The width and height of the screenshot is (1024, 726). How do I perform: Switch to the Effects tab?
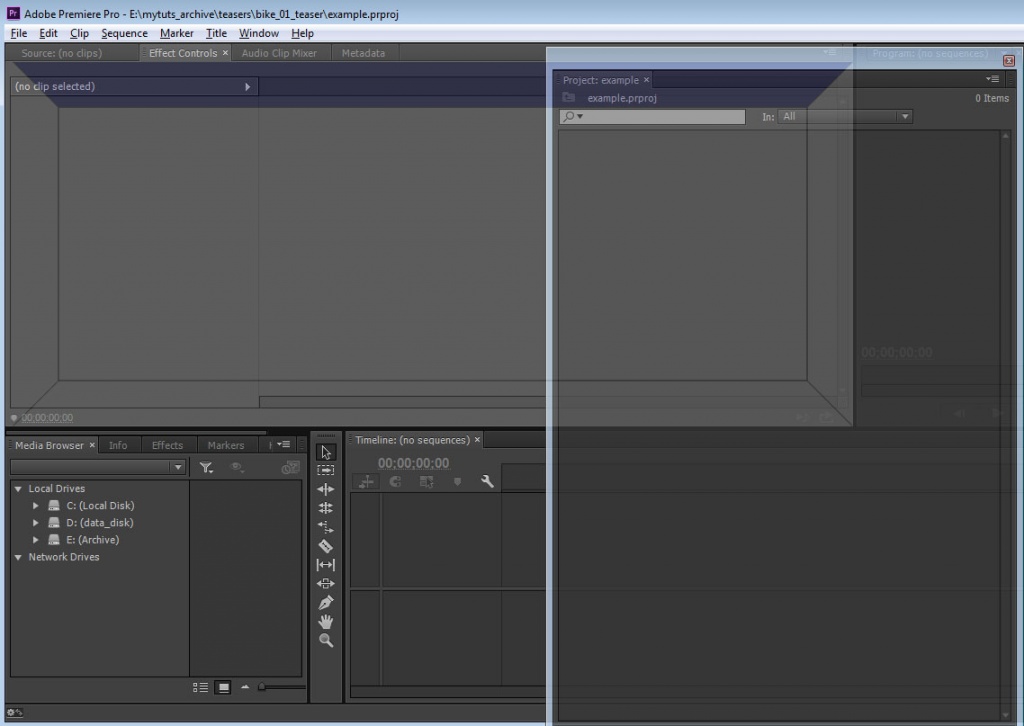click(167, 445)
